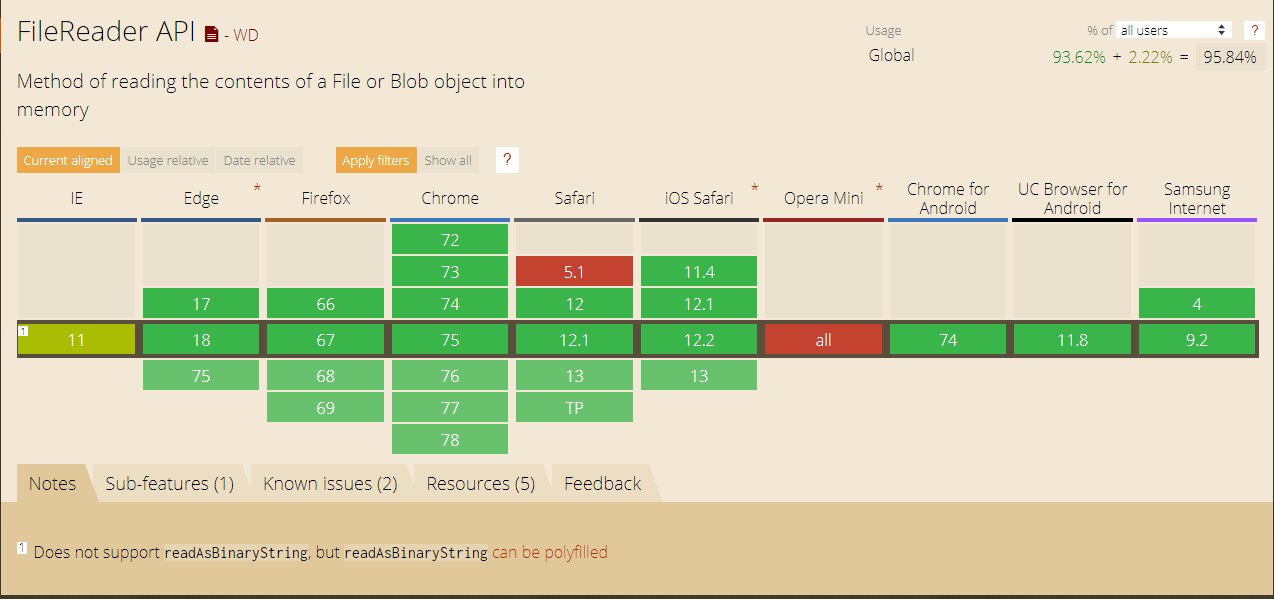This screenshot has width=1274, height=599.
Task: Click the Apply filters button
Action: click(376, 160)
